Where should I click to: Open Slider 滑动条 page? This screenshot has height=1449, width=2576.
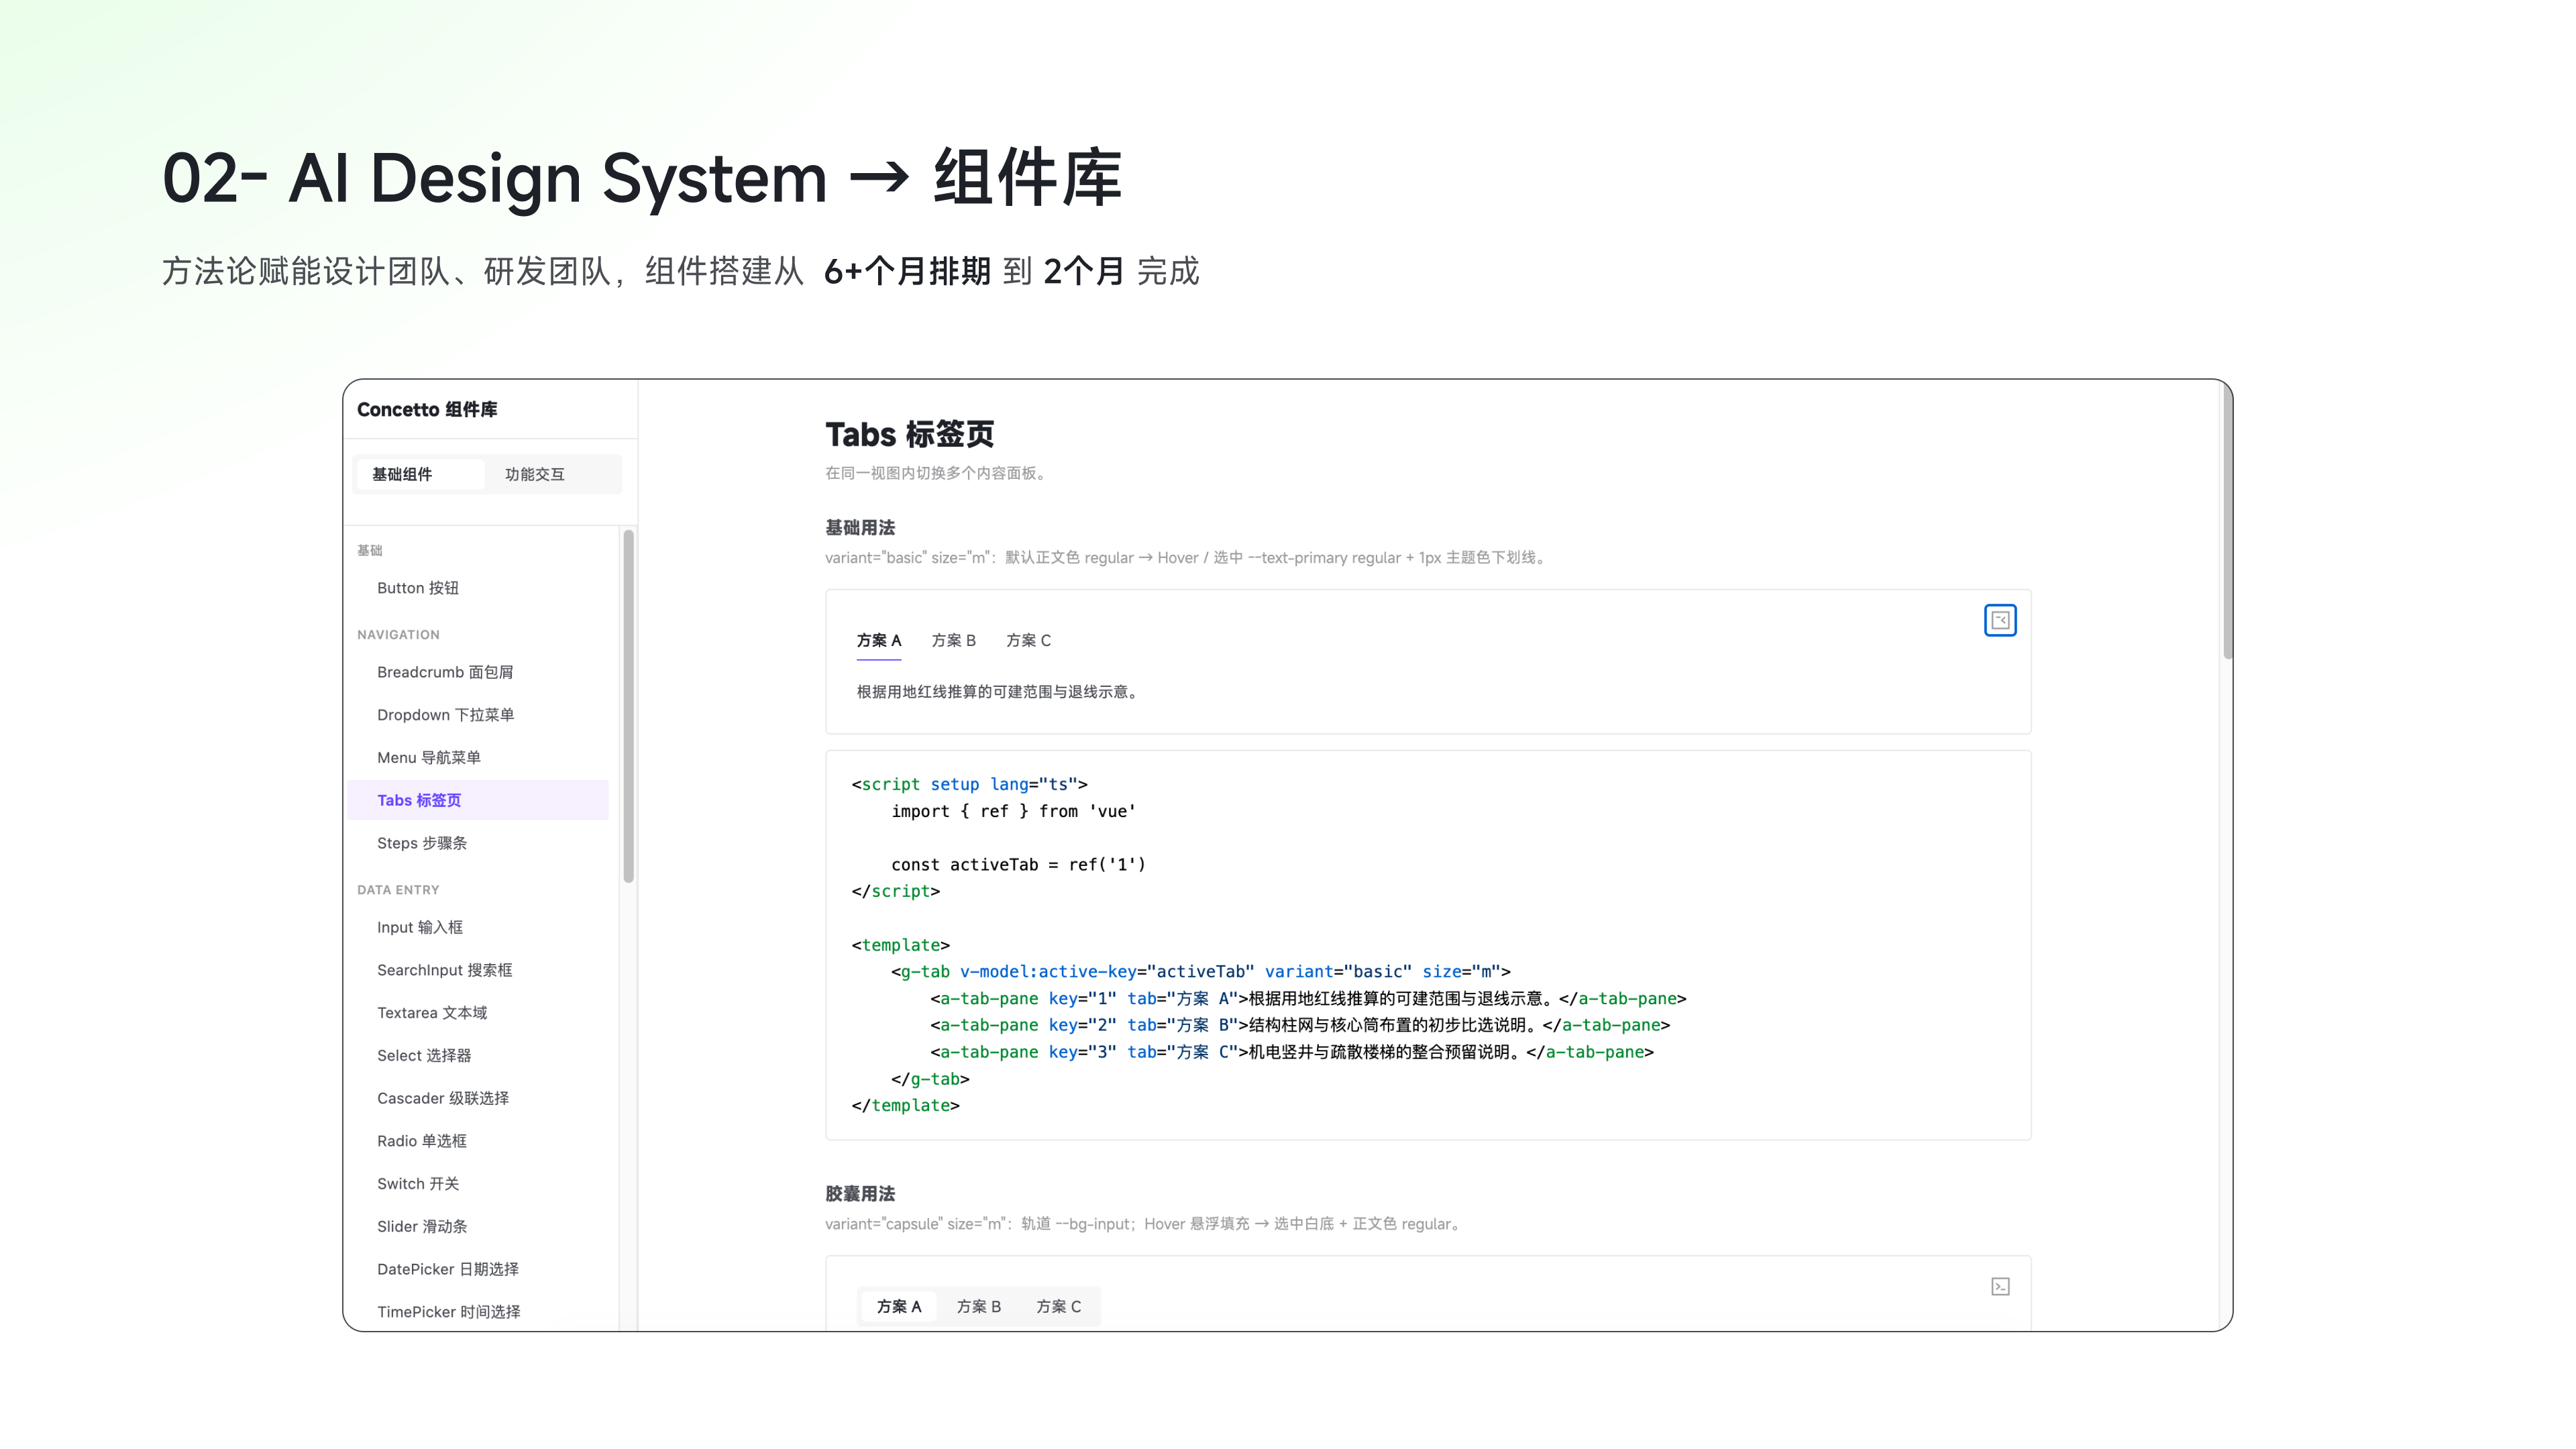pyautogui.click(x=478, y=1226)
